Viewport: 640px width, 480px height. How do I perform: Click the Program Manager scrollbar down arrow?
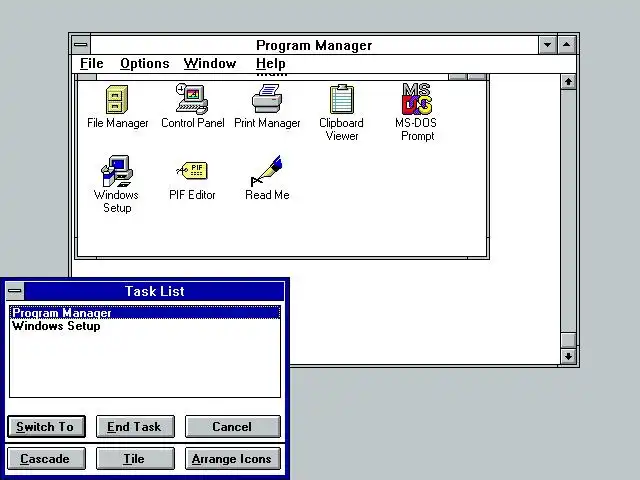(568, 356)
